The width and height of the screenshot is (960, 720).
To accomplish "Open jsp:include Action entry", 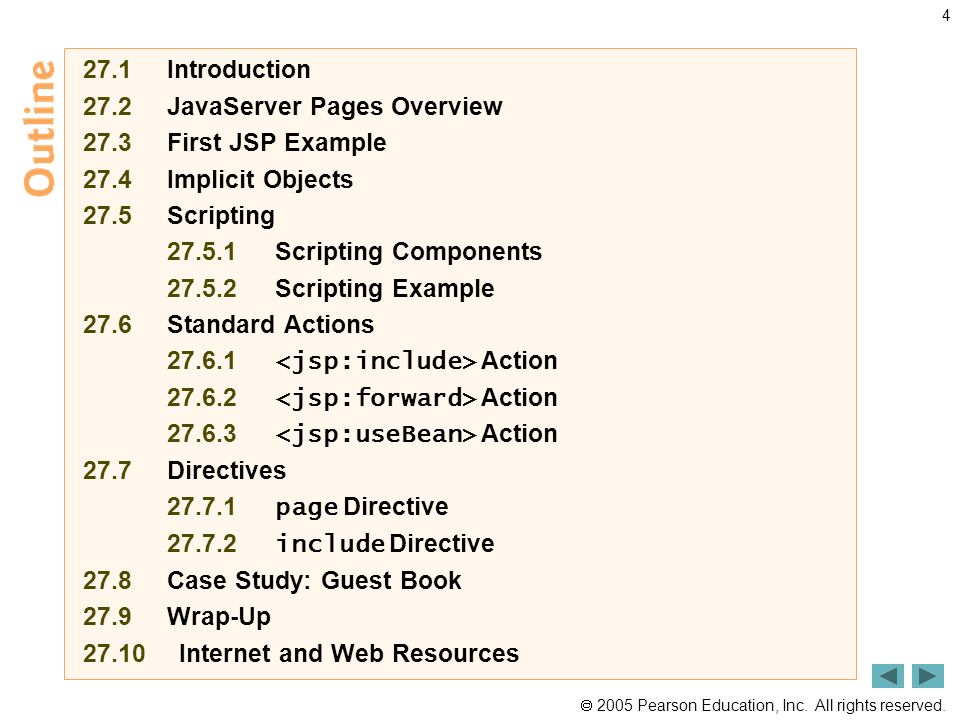I will pos(362,361).
